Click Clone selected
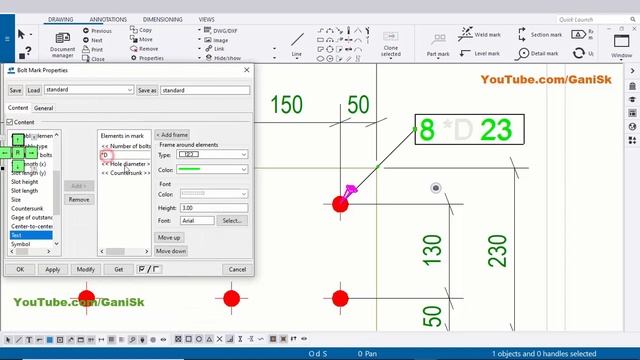Image resolution: width=640 pixels, height=360 pixels. pyautogui.click(x=391, y=44)
